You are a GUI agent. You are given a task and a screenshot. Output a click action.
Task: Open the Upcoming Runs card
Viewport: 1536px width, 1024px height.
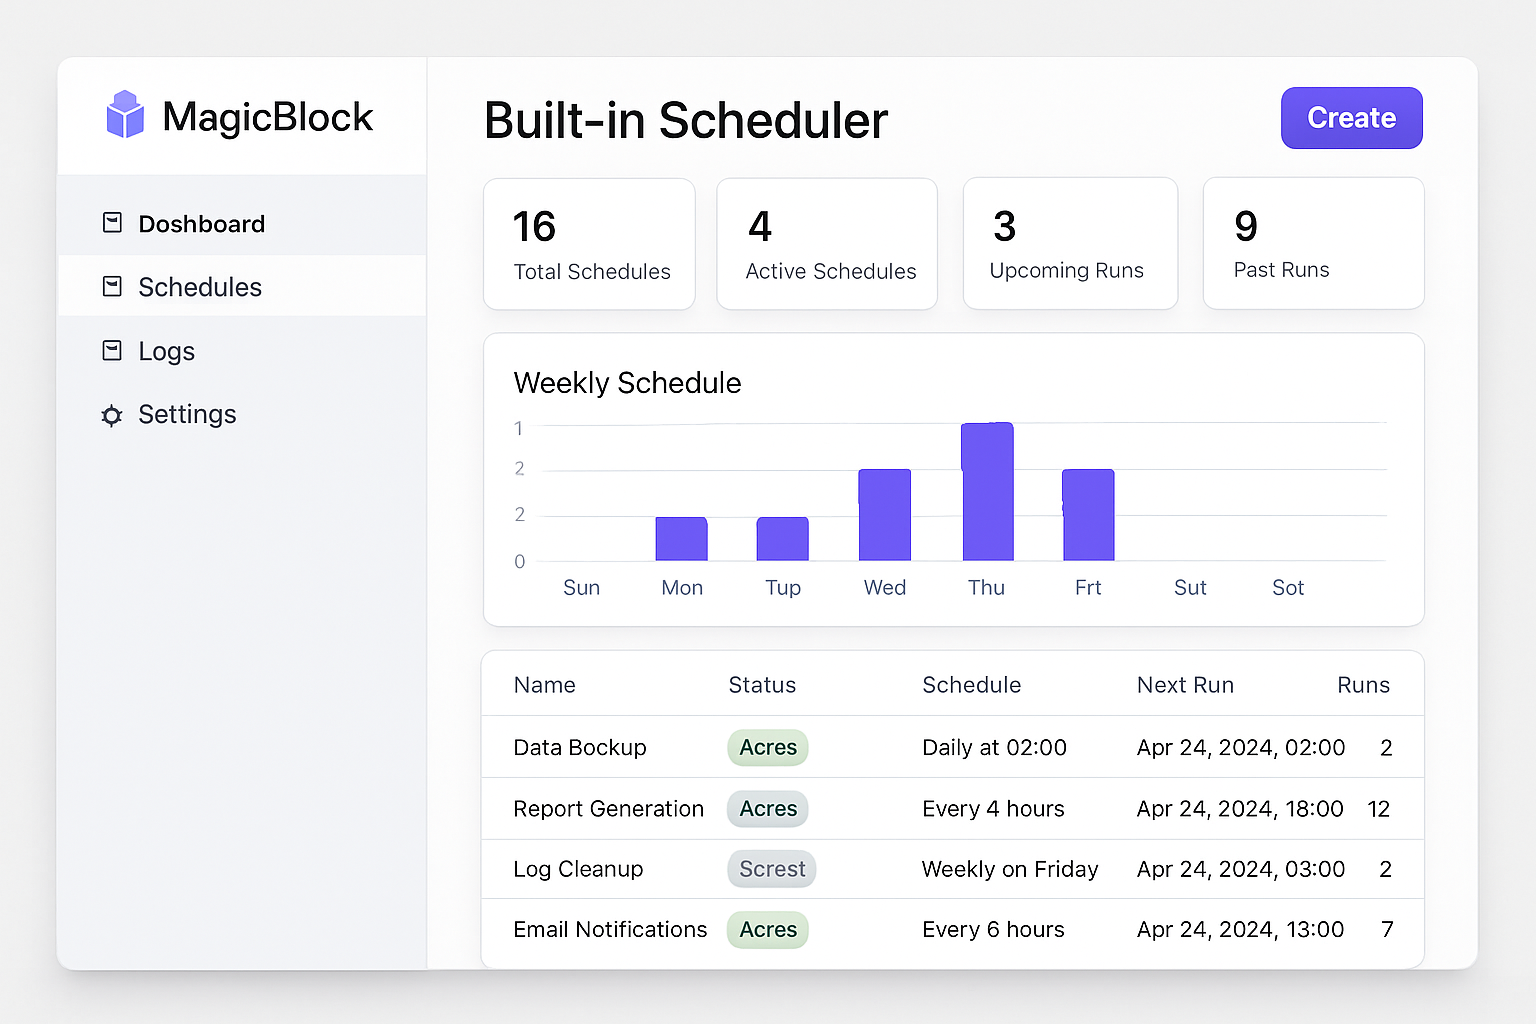tap(1070, 243)
